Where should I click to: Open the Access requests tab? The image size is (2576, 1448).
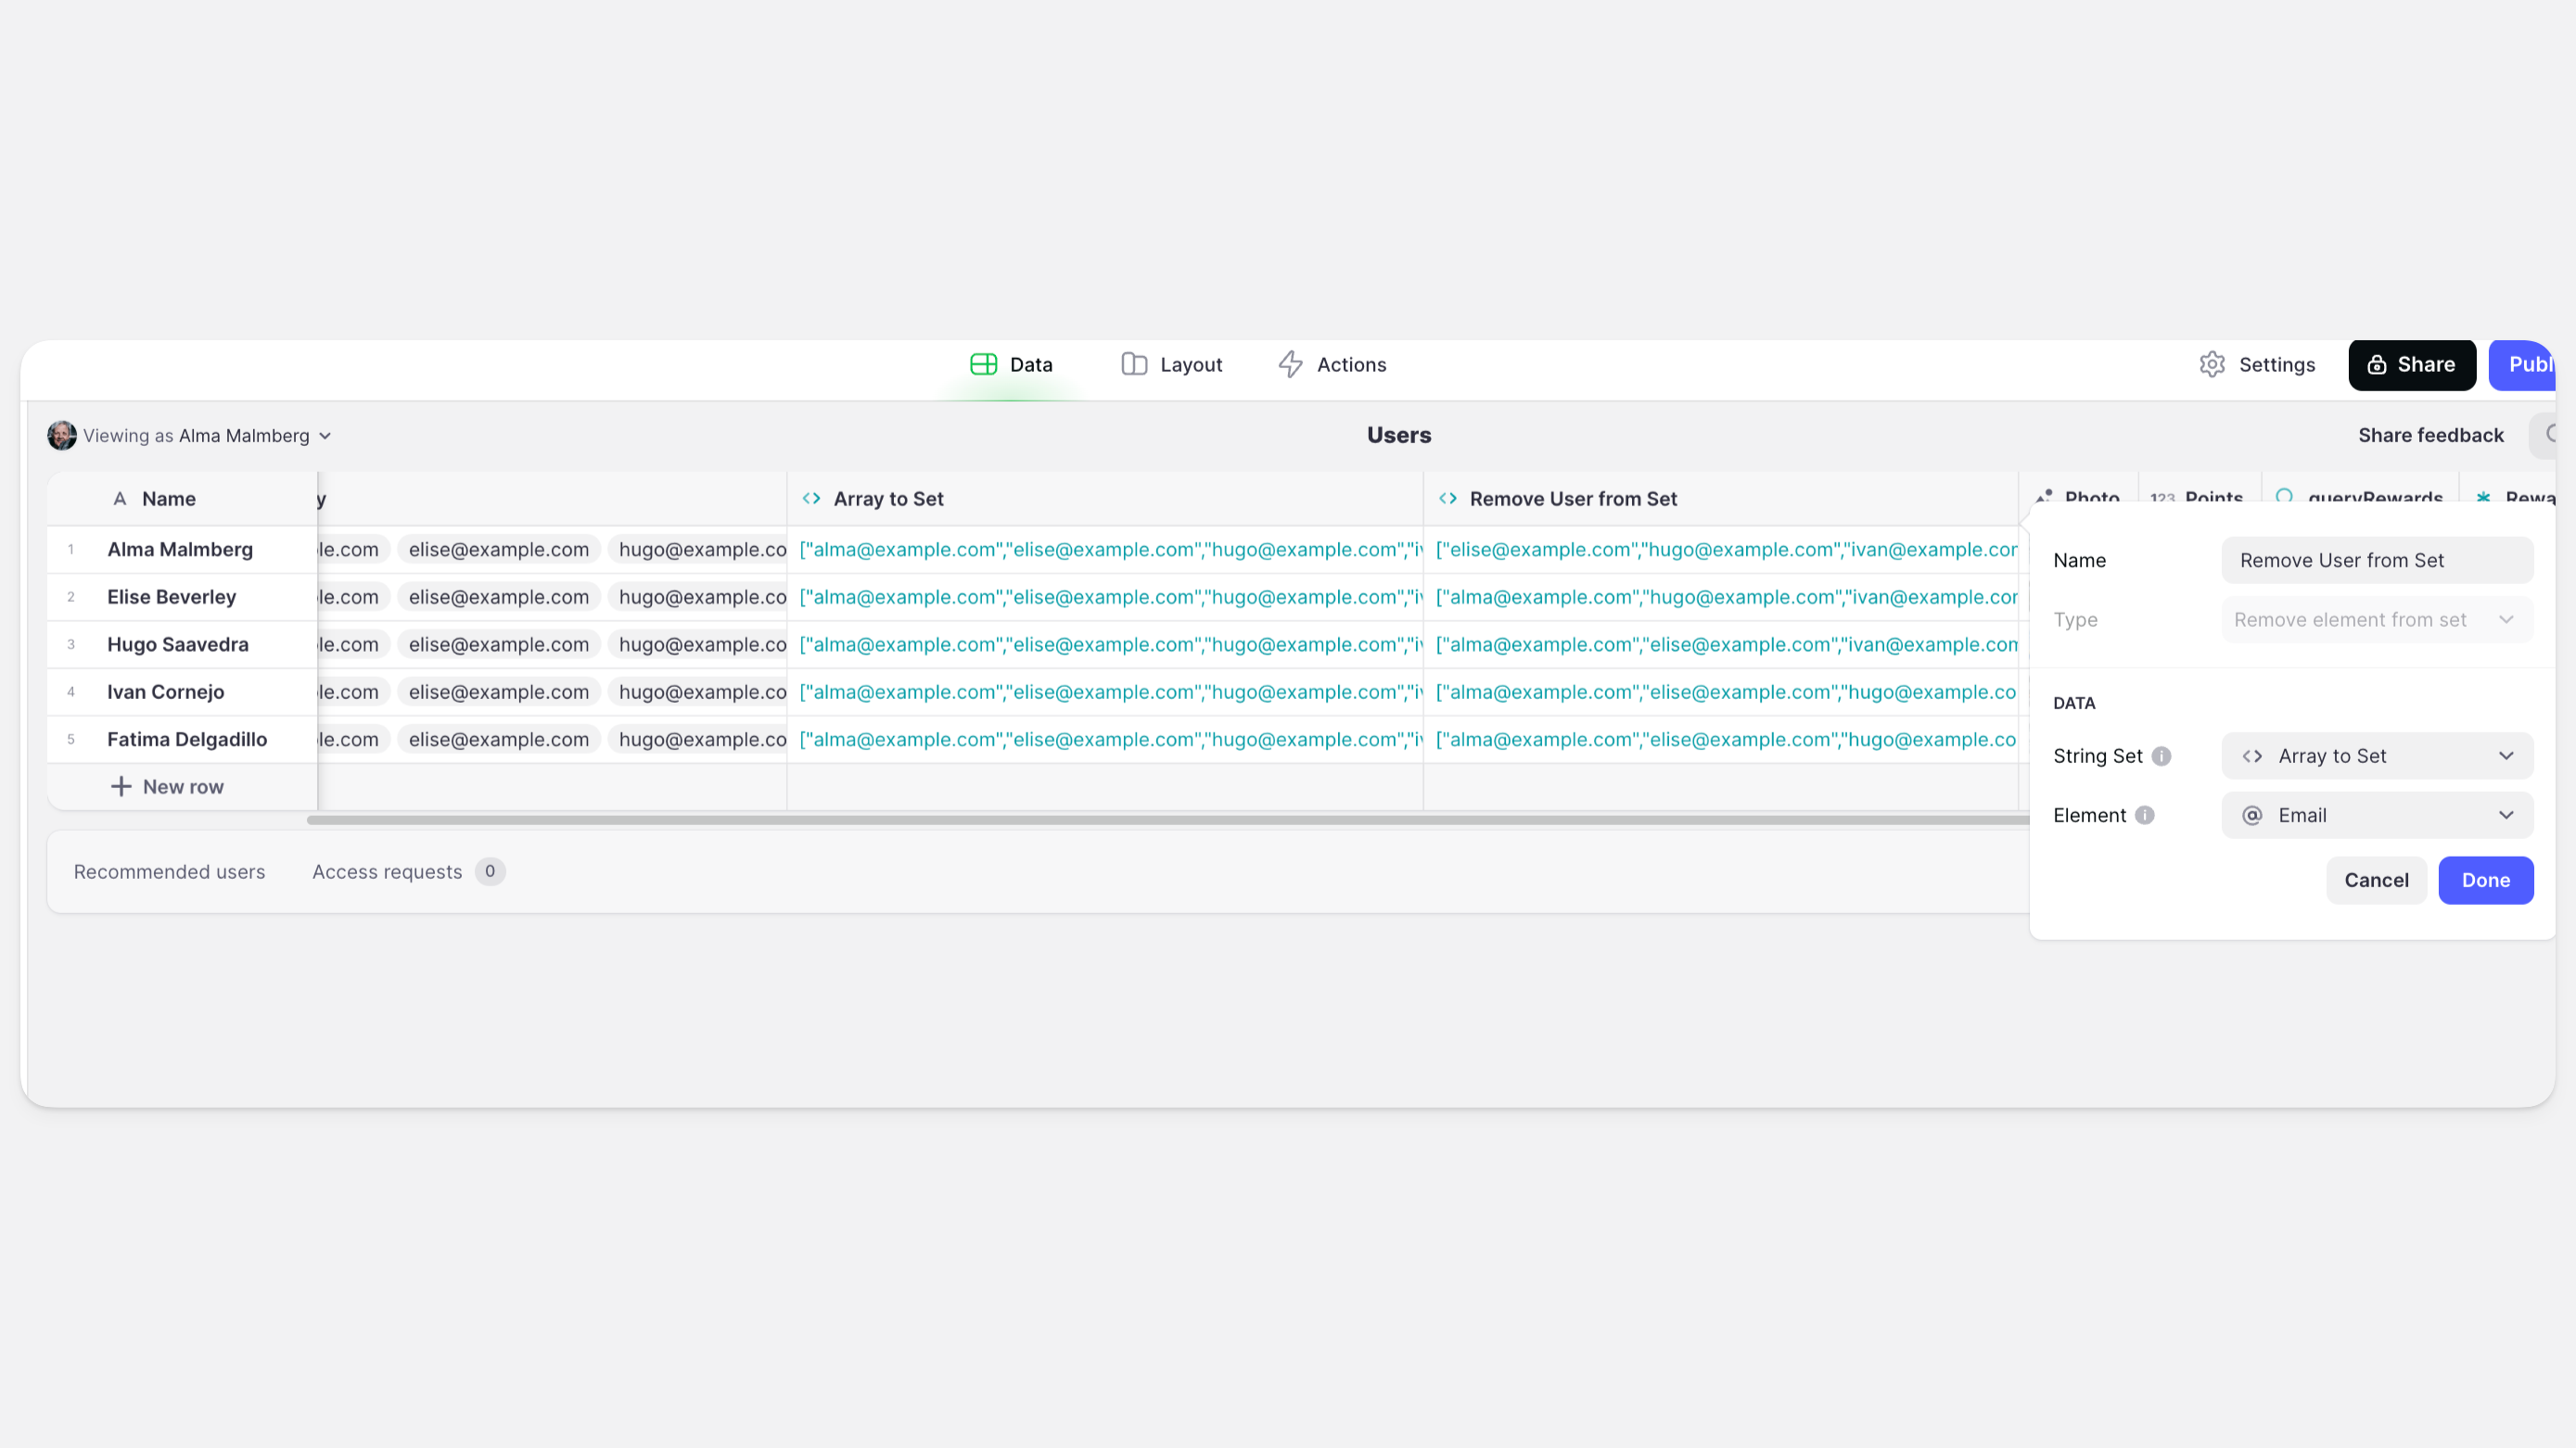[388, 871]
